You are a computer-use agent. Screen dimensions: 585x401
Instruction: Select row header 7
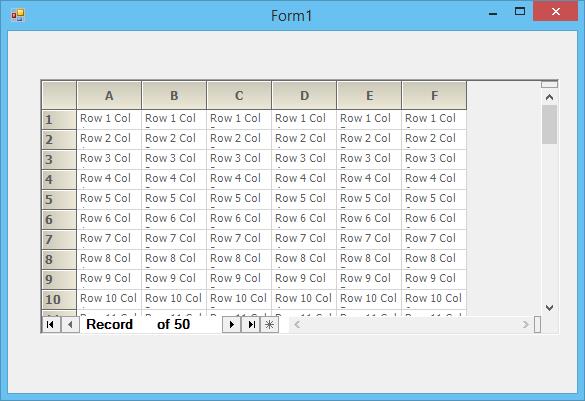[59, 240]
